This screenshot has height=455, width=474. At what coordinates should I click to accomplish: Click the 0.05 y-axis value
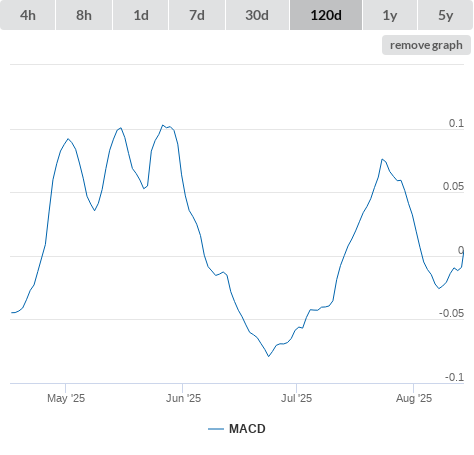tap(453, 186)
